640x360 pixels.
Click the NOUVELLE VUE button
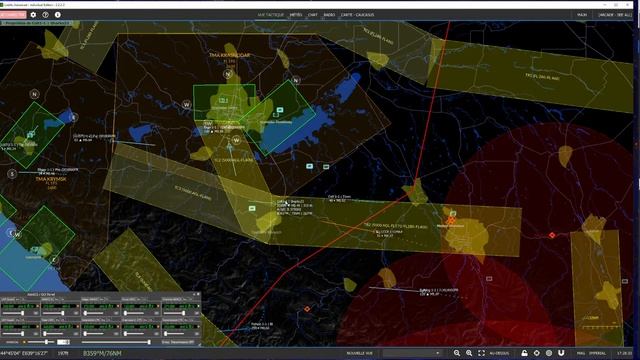360,353
